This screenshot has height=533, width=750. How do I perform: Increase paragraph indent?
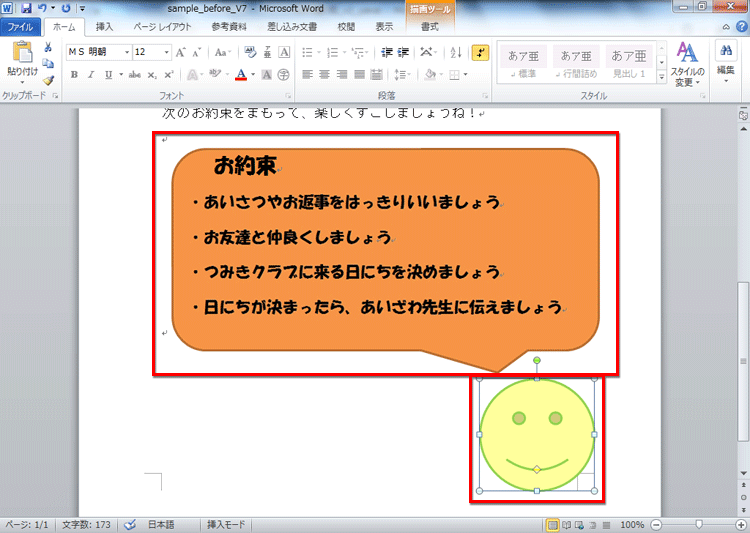[403, 52]
